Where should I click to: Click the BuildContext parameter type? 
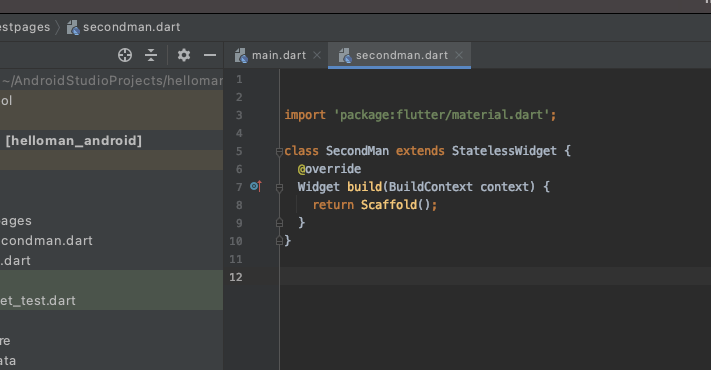click(430, 187)
